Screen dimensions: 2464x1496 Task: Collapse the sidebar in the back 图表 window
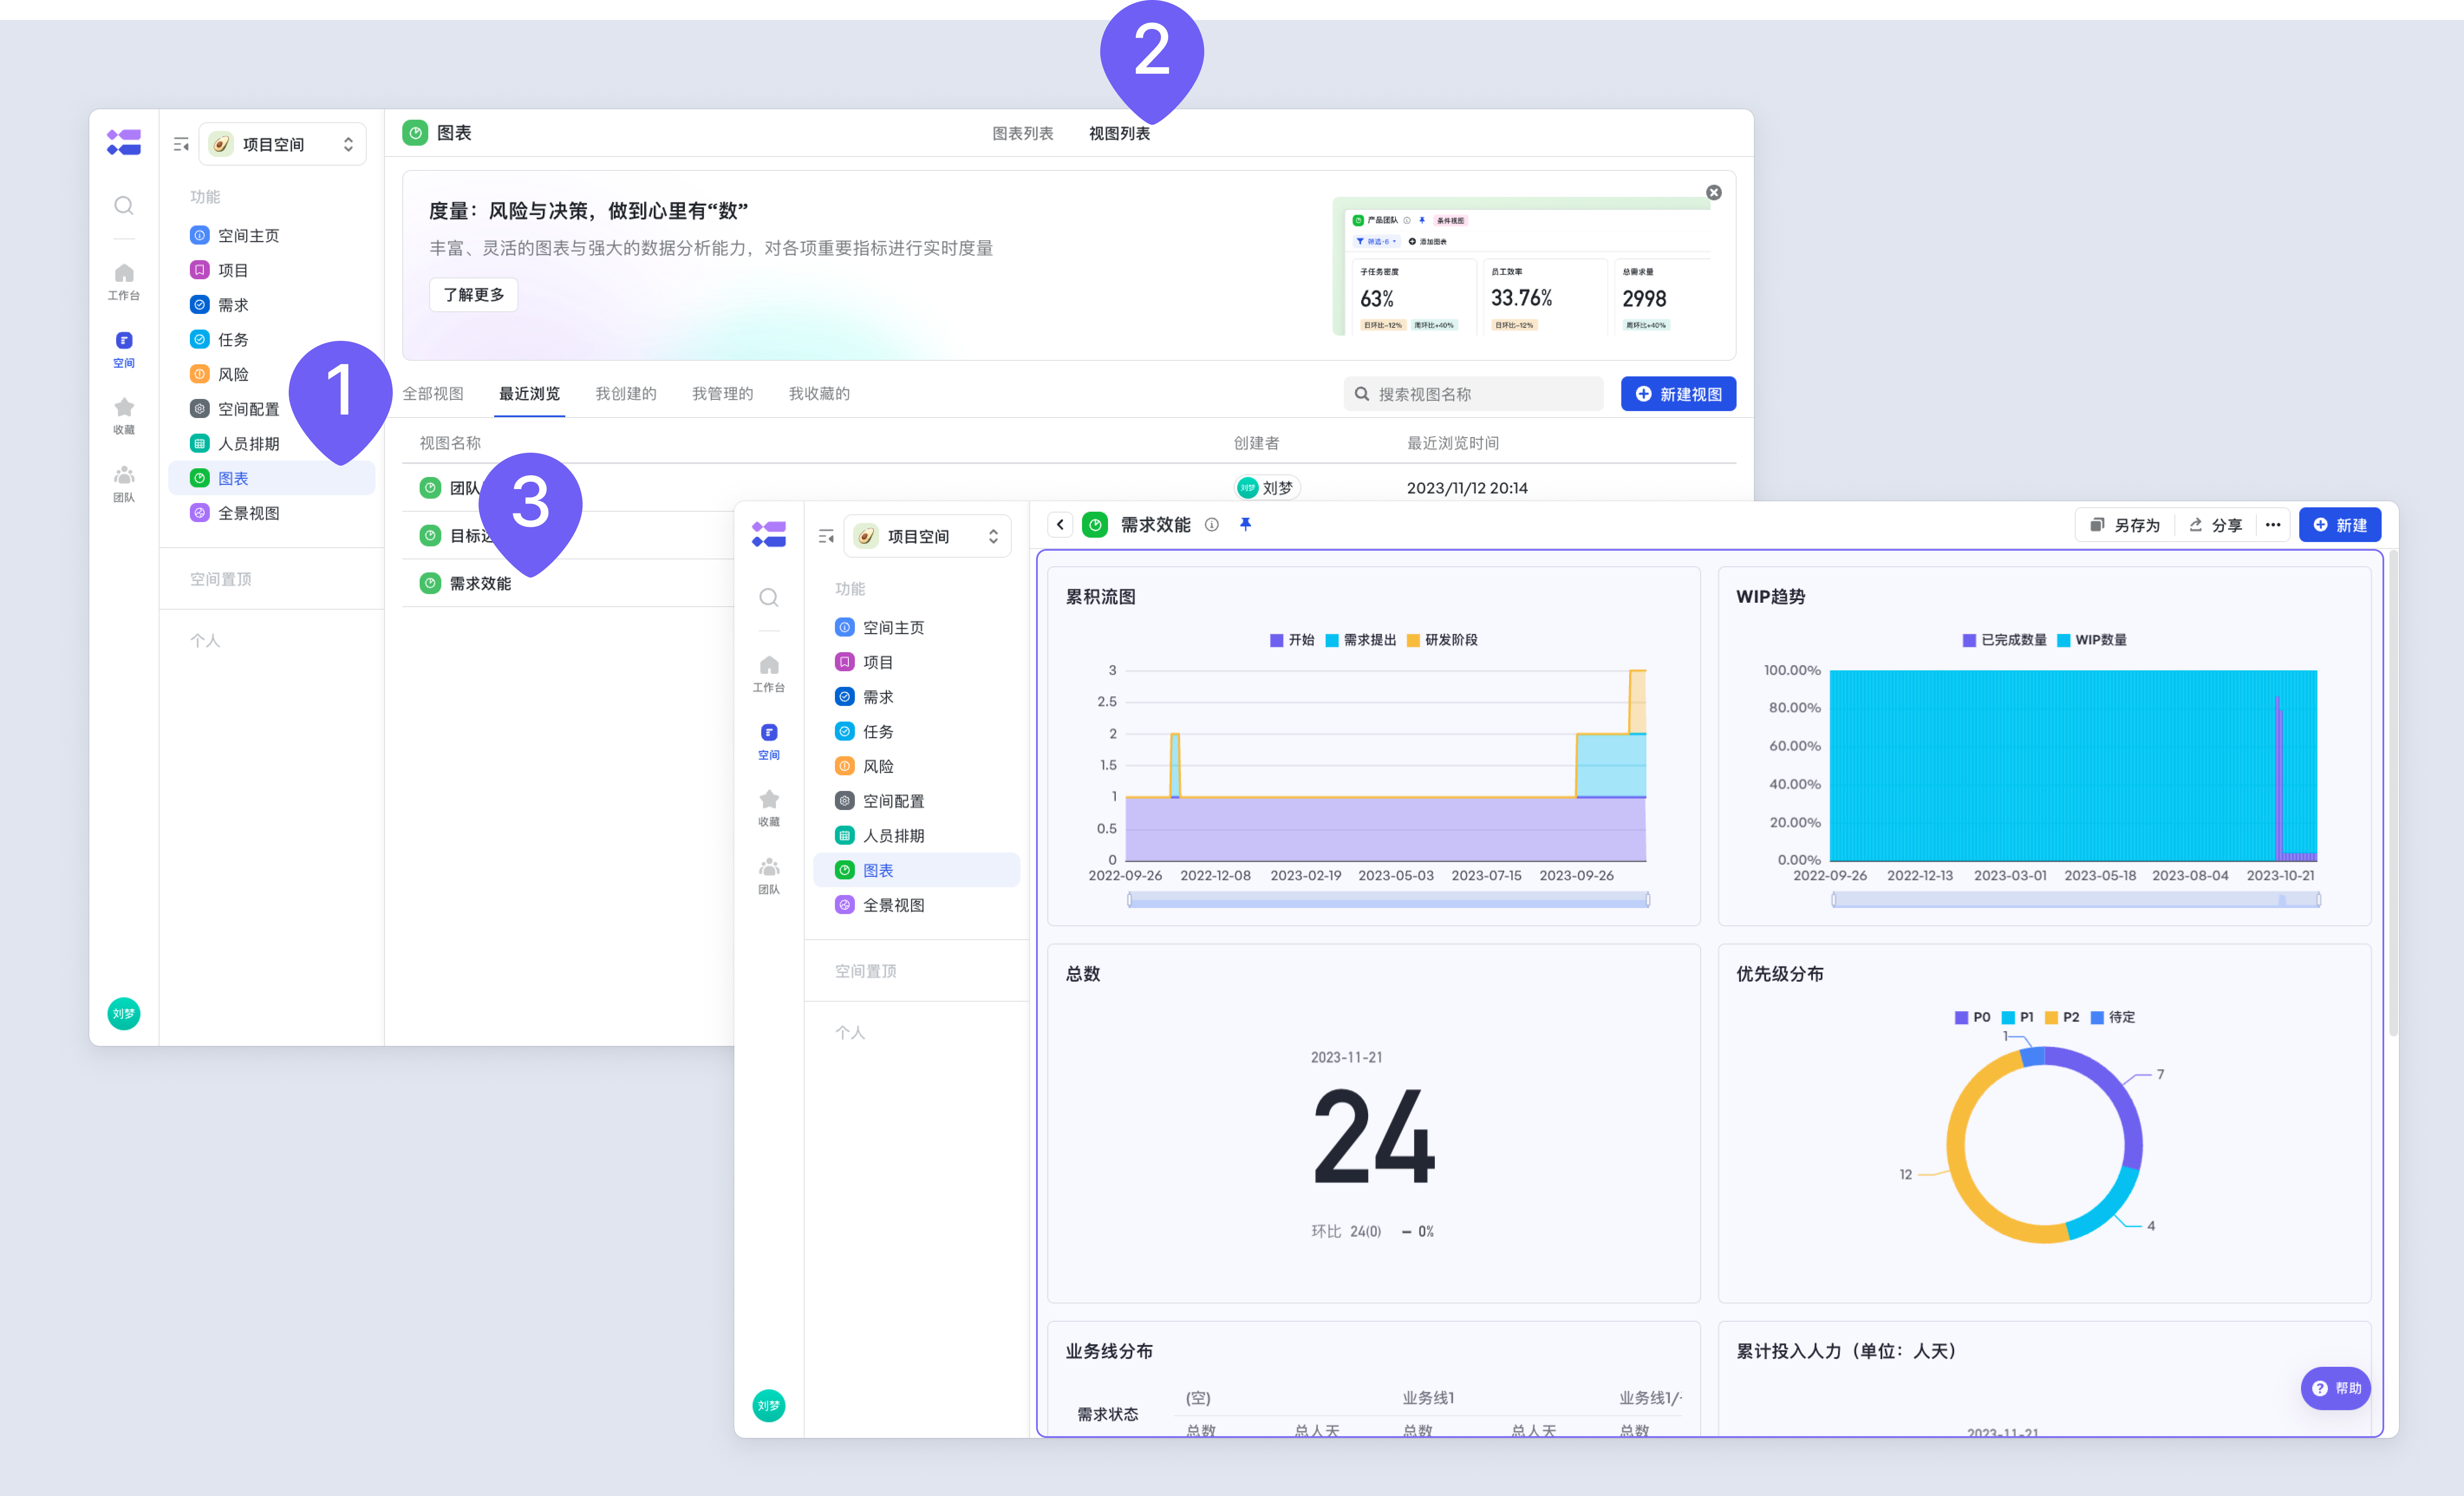click(181, 145)
